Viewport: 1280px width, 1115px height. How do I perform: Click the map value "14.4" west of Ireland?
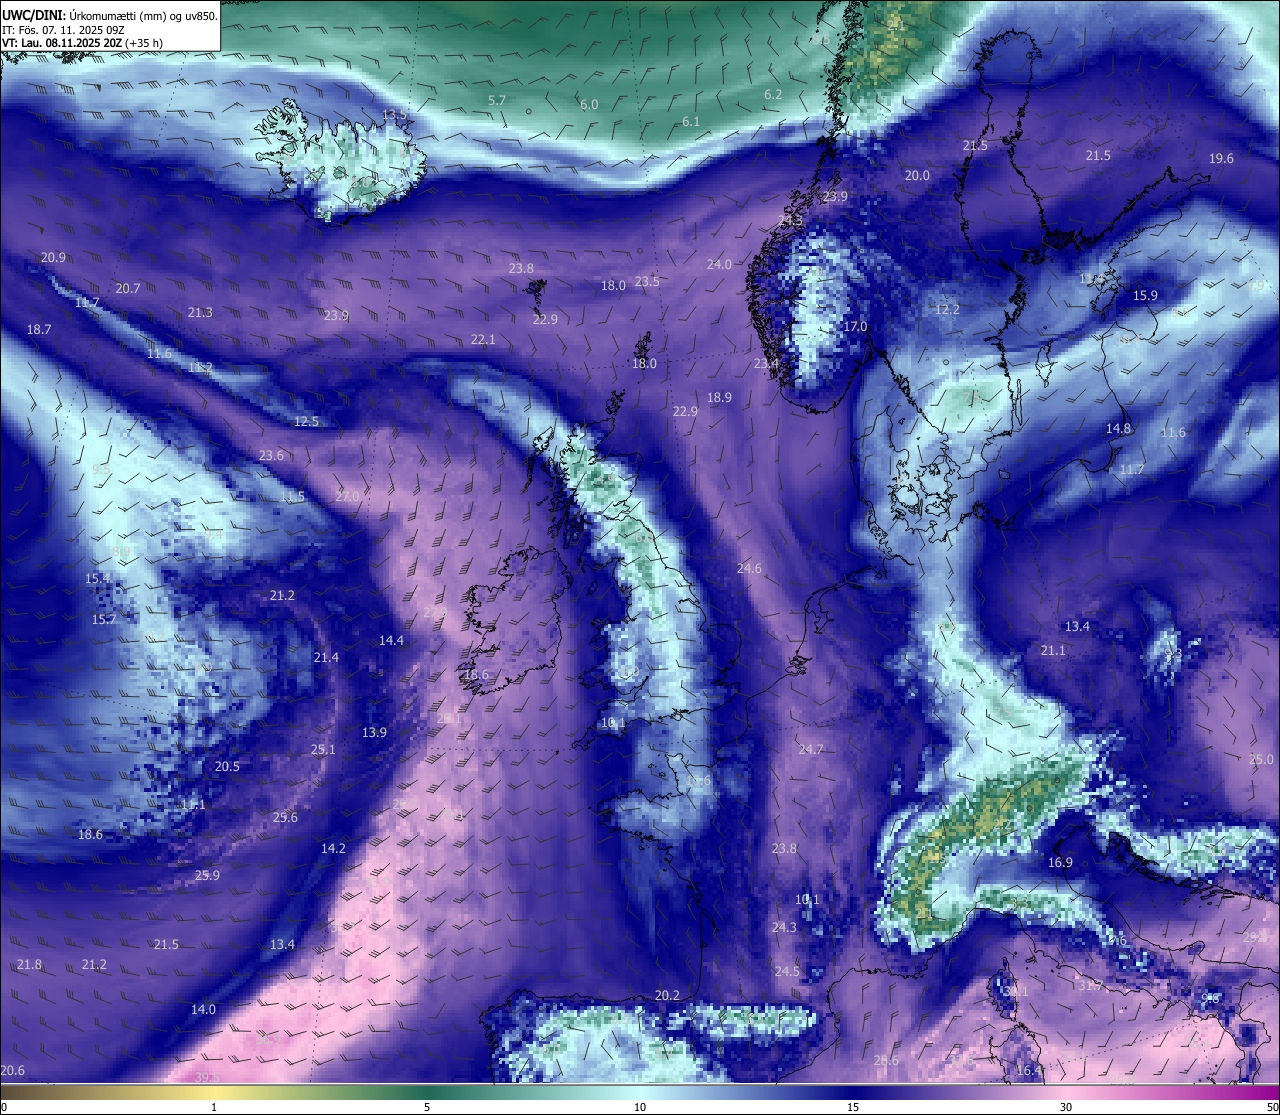click(x=391, y=640)
